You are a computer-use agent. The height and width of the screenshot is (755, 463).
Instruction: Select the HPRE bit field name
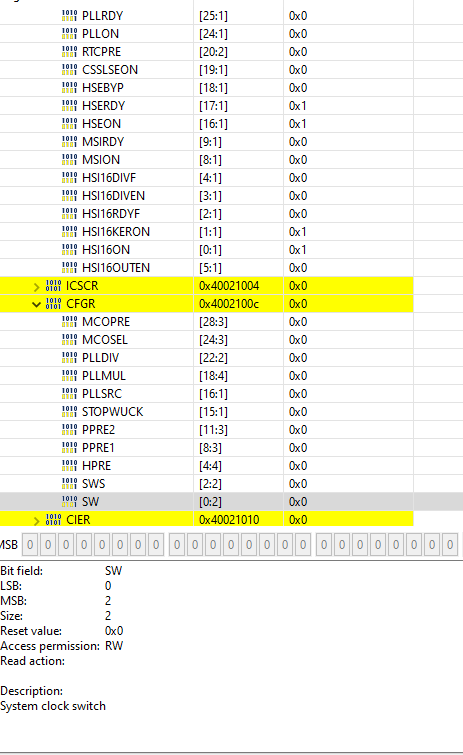[x=97, y=466]
